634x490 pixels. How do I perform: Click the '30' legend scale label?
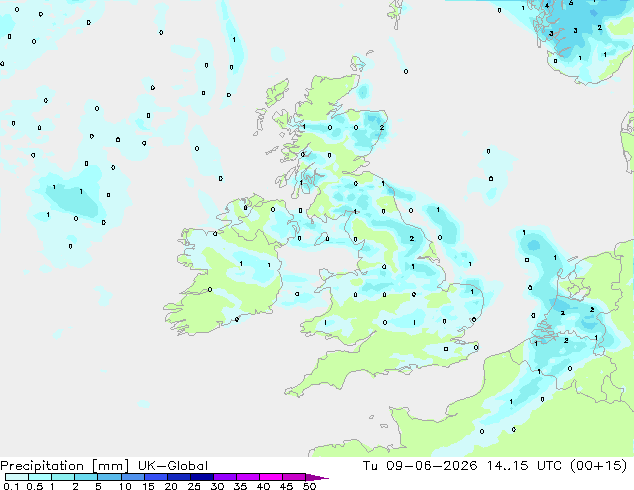tap(217, 486)
